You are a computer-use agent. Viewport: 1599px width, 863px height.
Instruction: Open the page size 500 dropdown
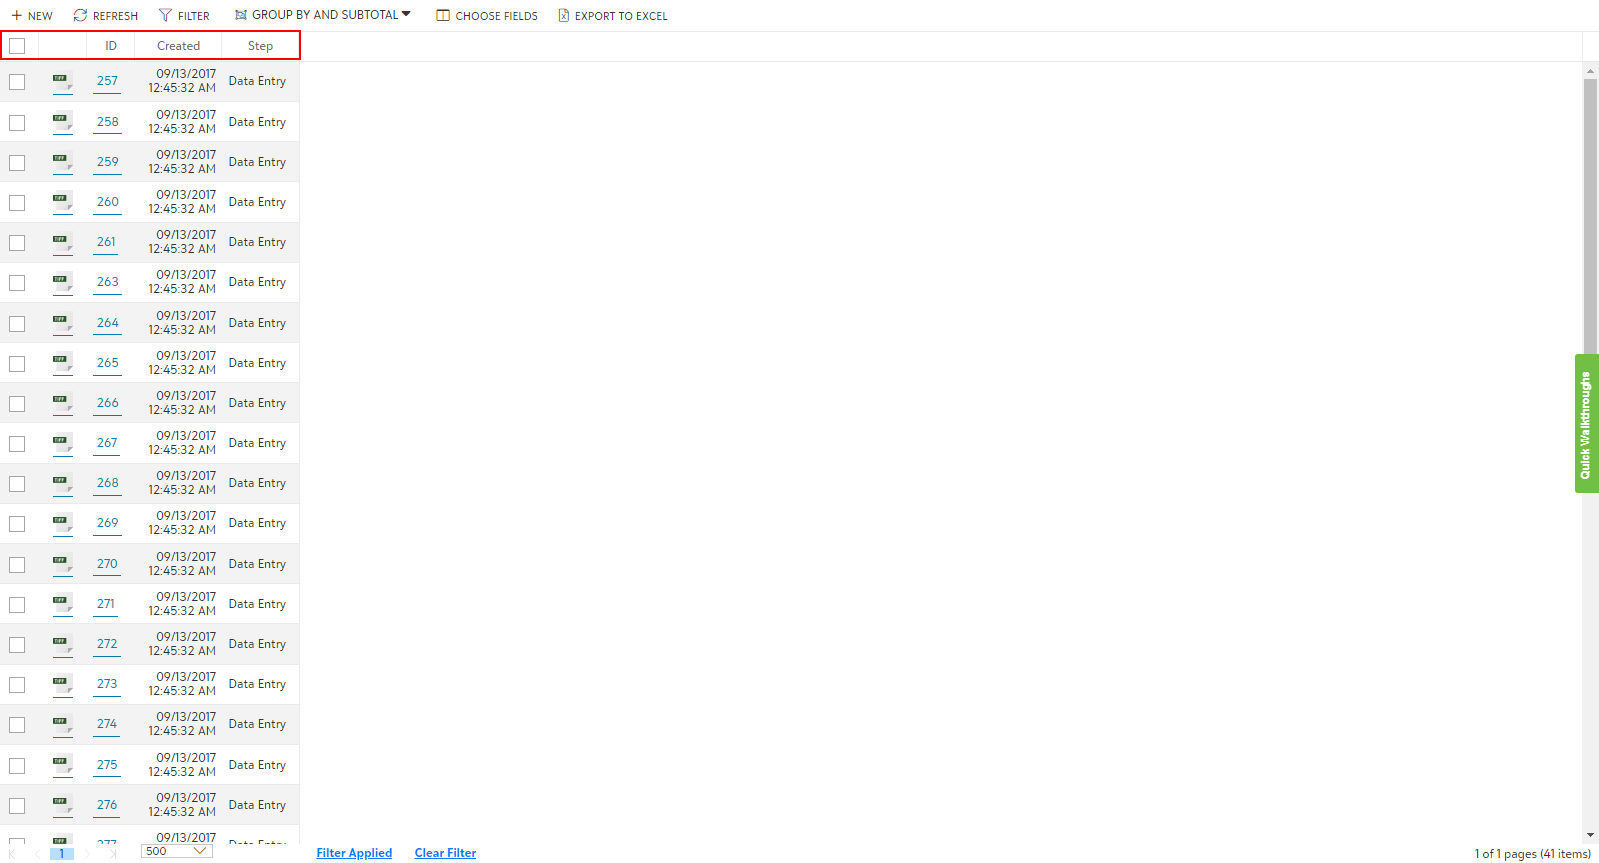[x=177, y=851]
